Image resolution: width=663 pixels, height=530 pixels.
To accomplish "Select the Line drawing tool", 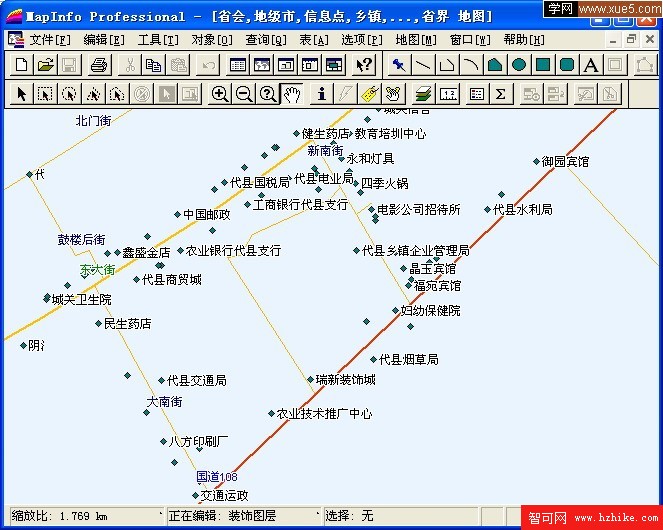I will tap(423, 65).
